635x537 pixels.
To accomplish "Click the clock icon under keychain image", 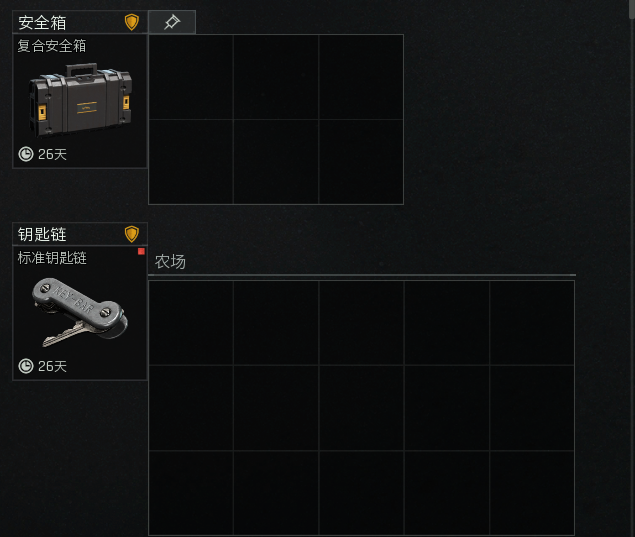I will click(x=26, y=366).
